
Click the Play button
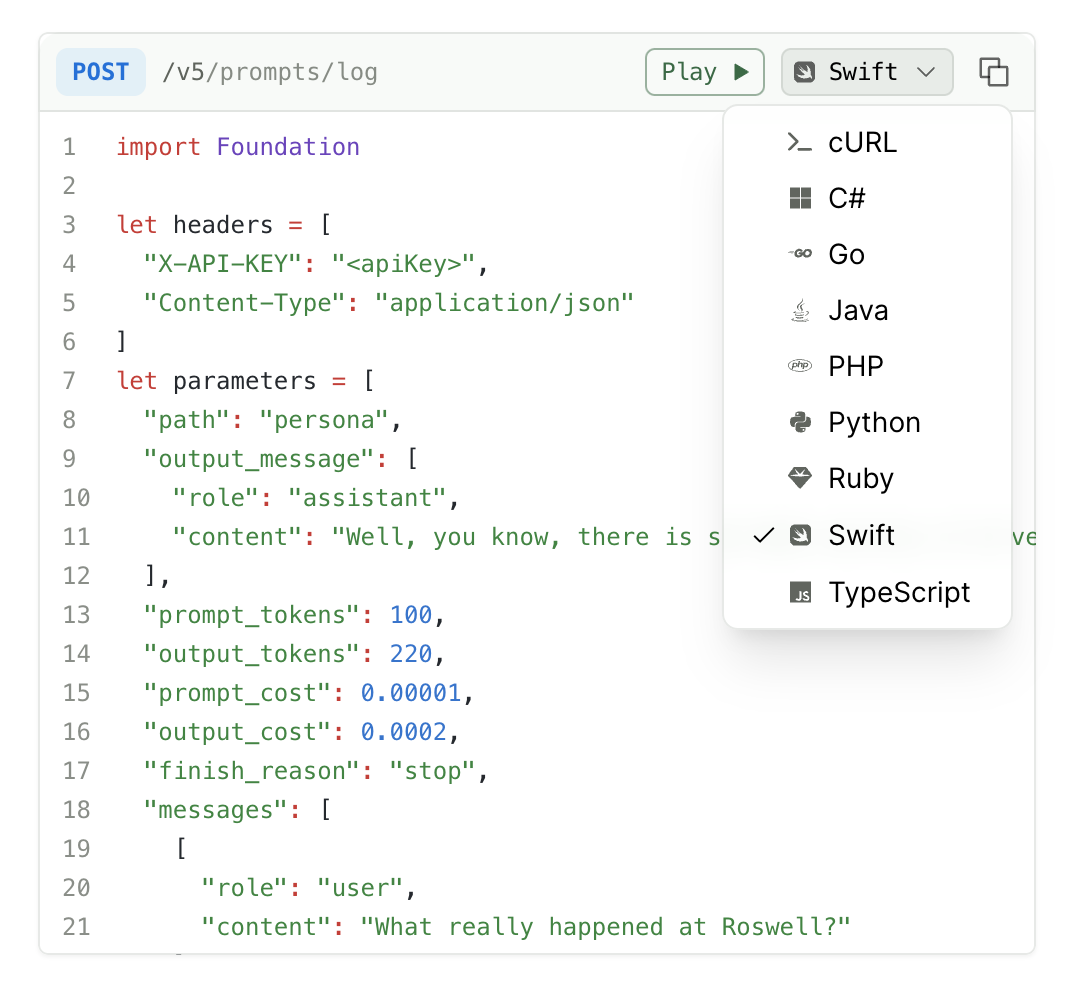point(704,71)
